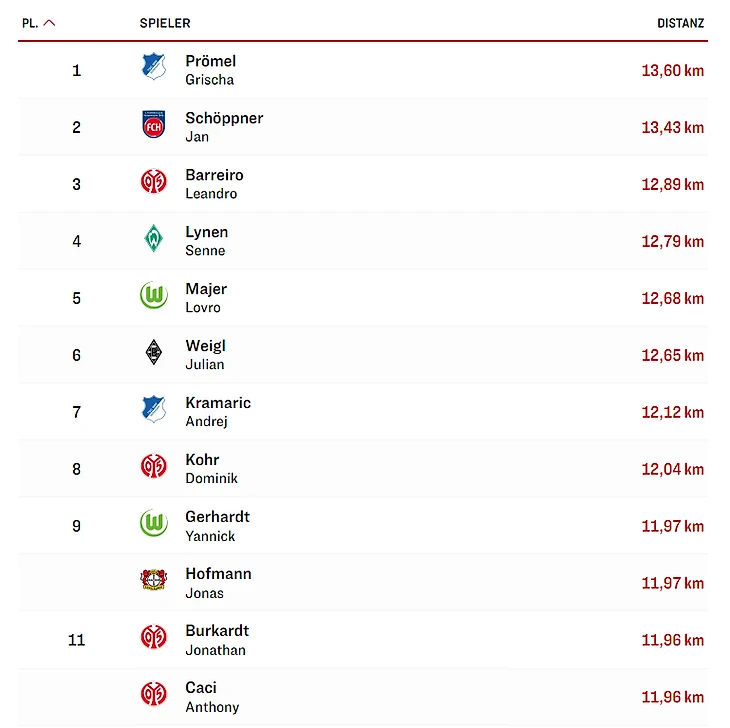Screen dimensions: 730x728
Task: Click the Heidenheim logo beside Schöppner
Action: point(153,125)
